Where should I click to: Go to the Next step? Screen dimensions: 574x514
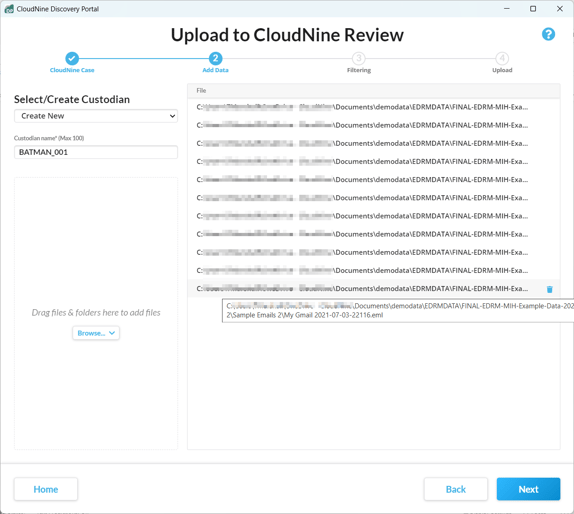tap(528, 489)
